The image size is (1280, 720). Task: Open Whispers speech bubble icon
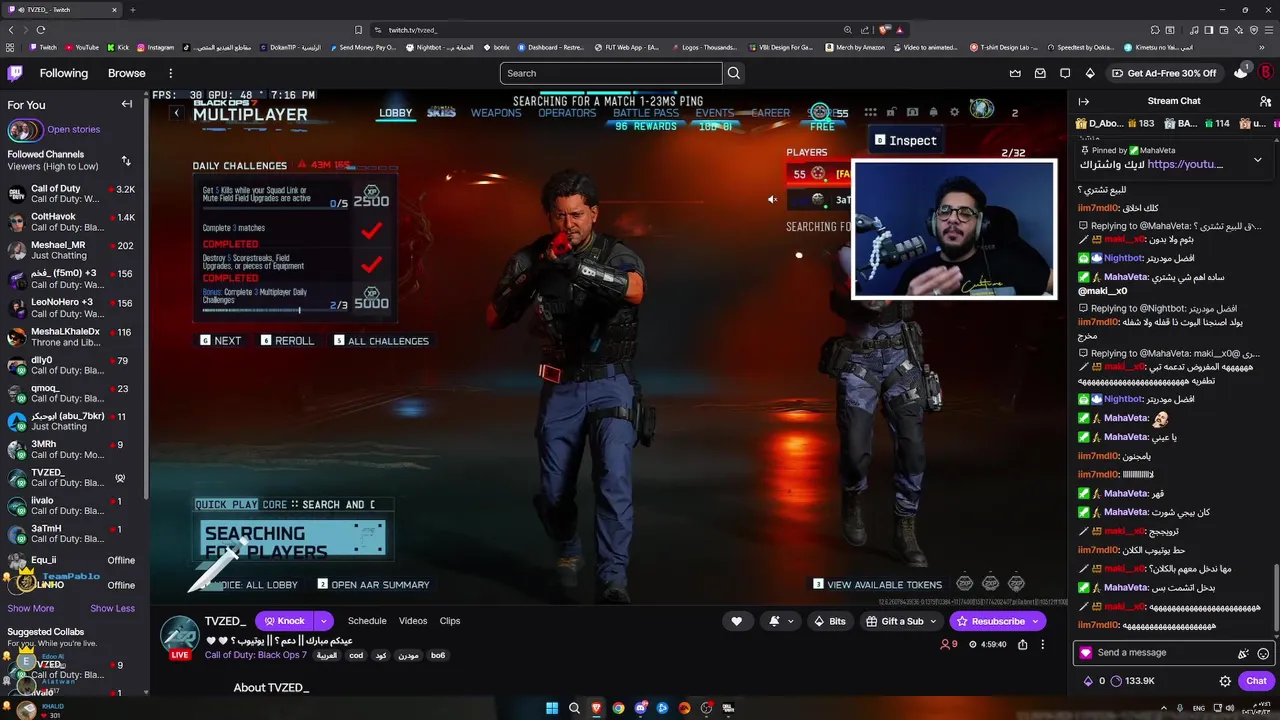pyautogui.click(x=1065, y=73)
